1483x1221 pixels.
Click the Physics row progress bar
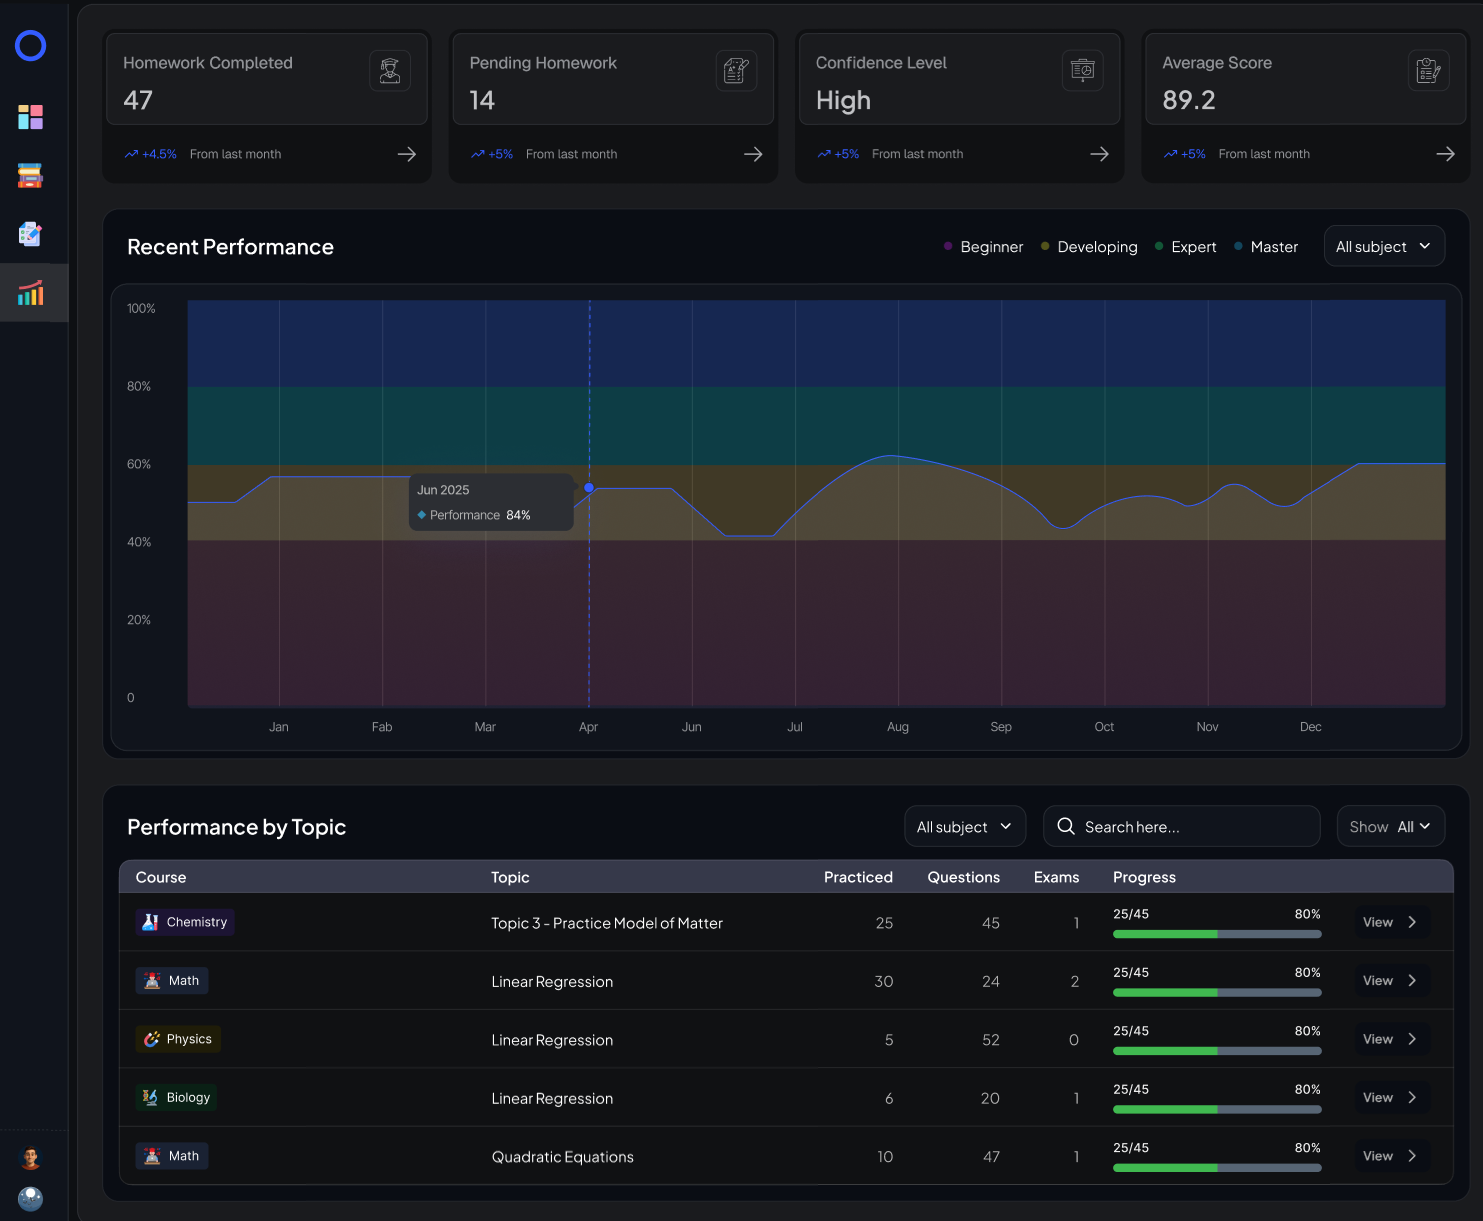pos(1217,1051)
